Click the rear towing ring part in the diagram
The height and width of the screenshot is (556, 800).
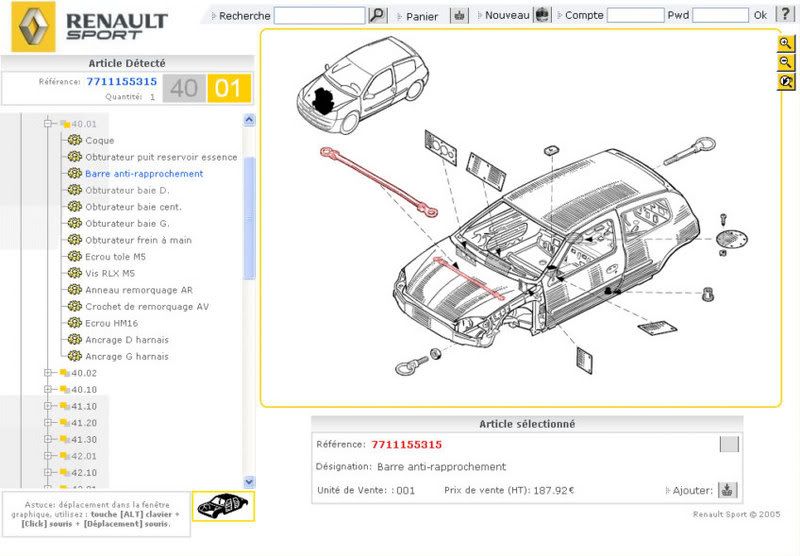click(689, 150)
